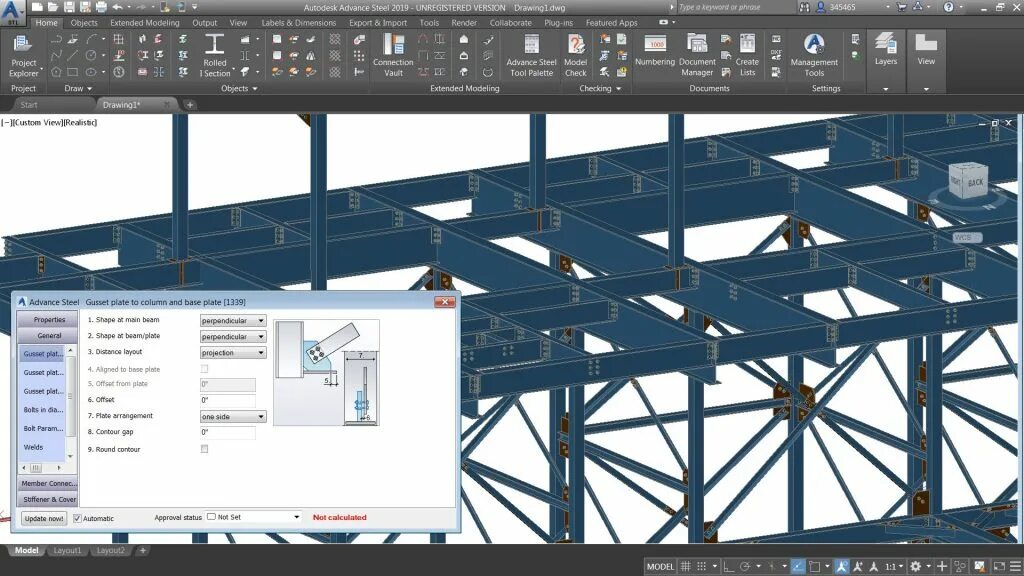
Task: Open the Member Connec... section button
Action: [x=49, y=483]
